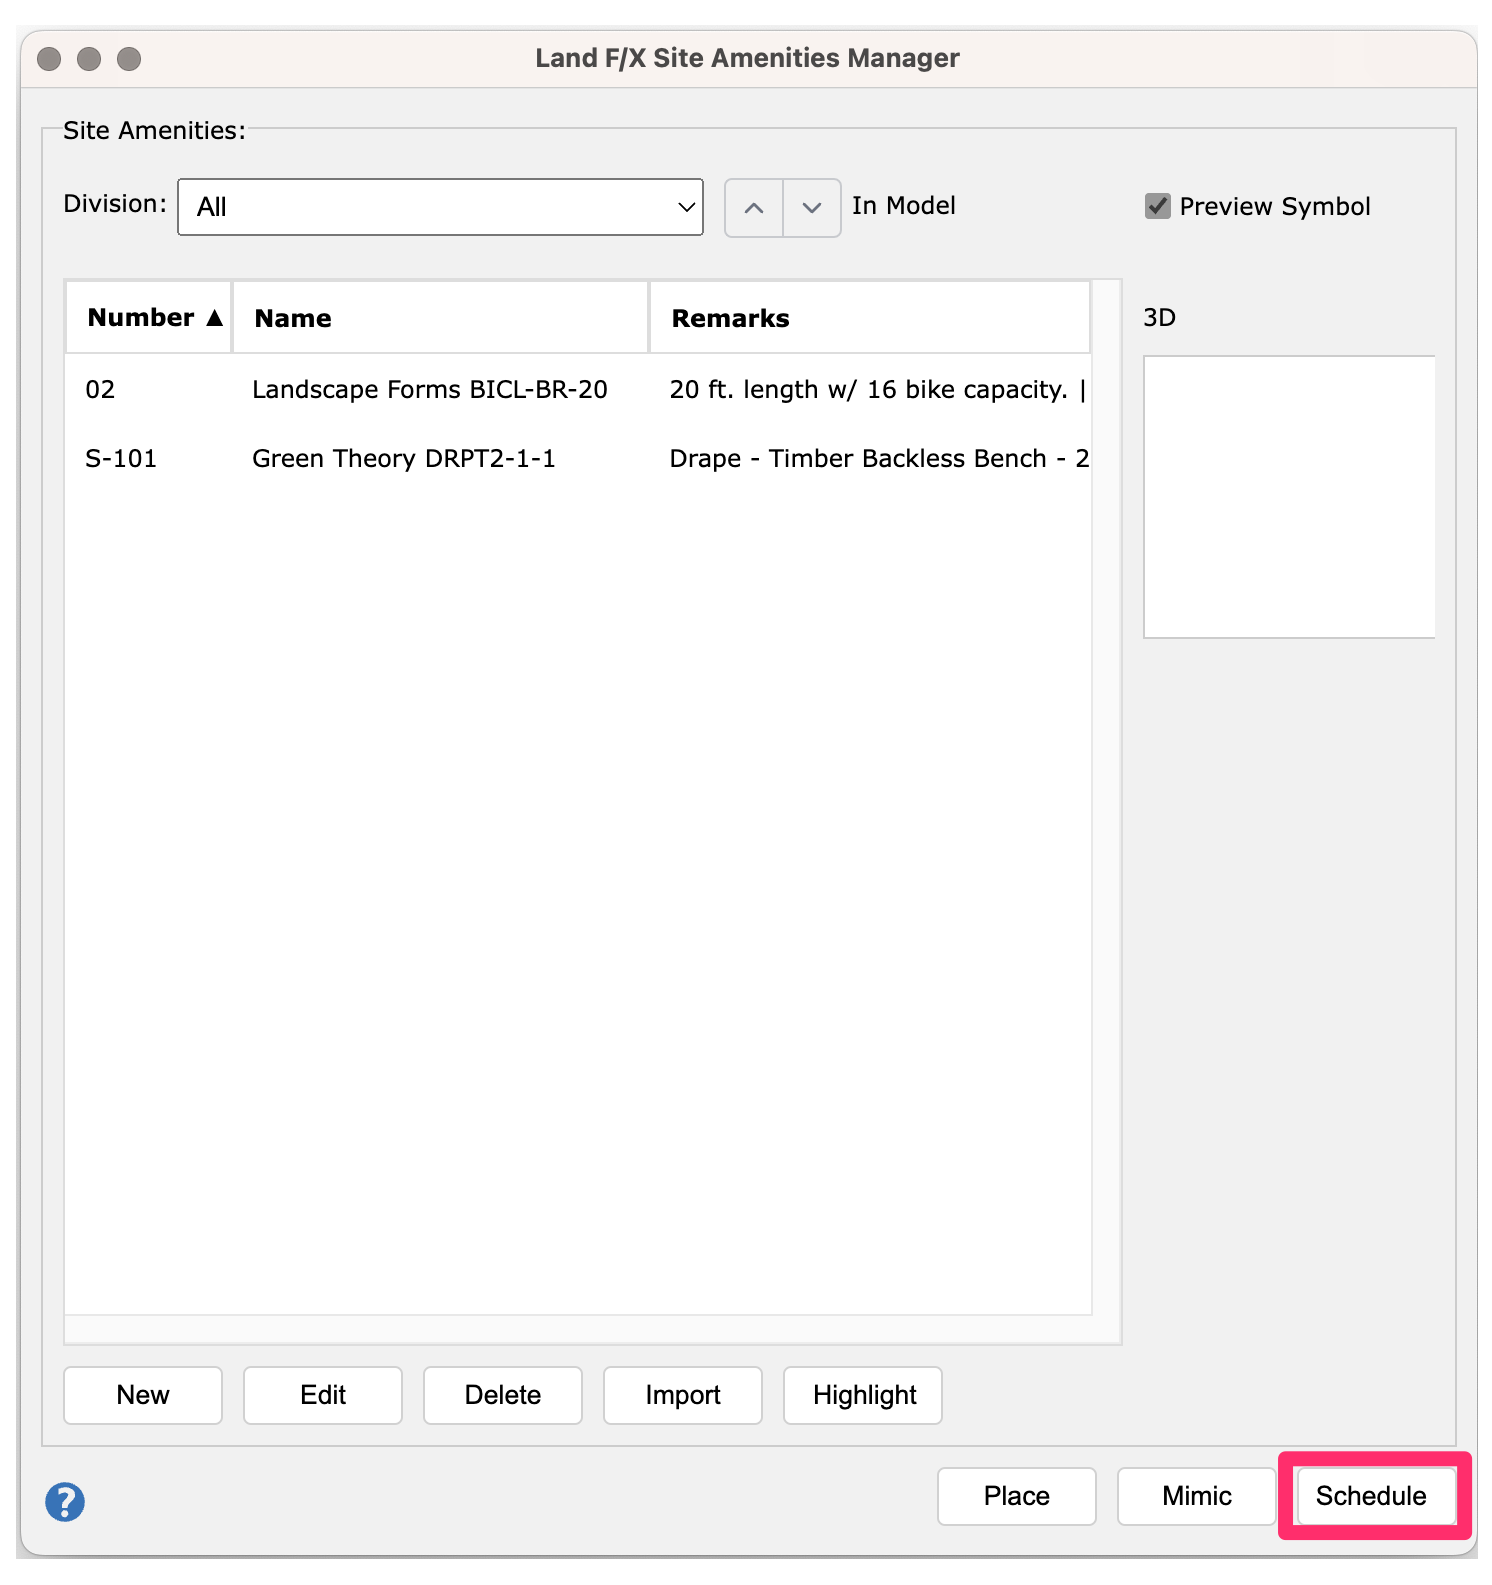Viewport: 1492px width, 1585px height.
Task: Click the 3D preview symbol box
Action: coord(1289,497)
